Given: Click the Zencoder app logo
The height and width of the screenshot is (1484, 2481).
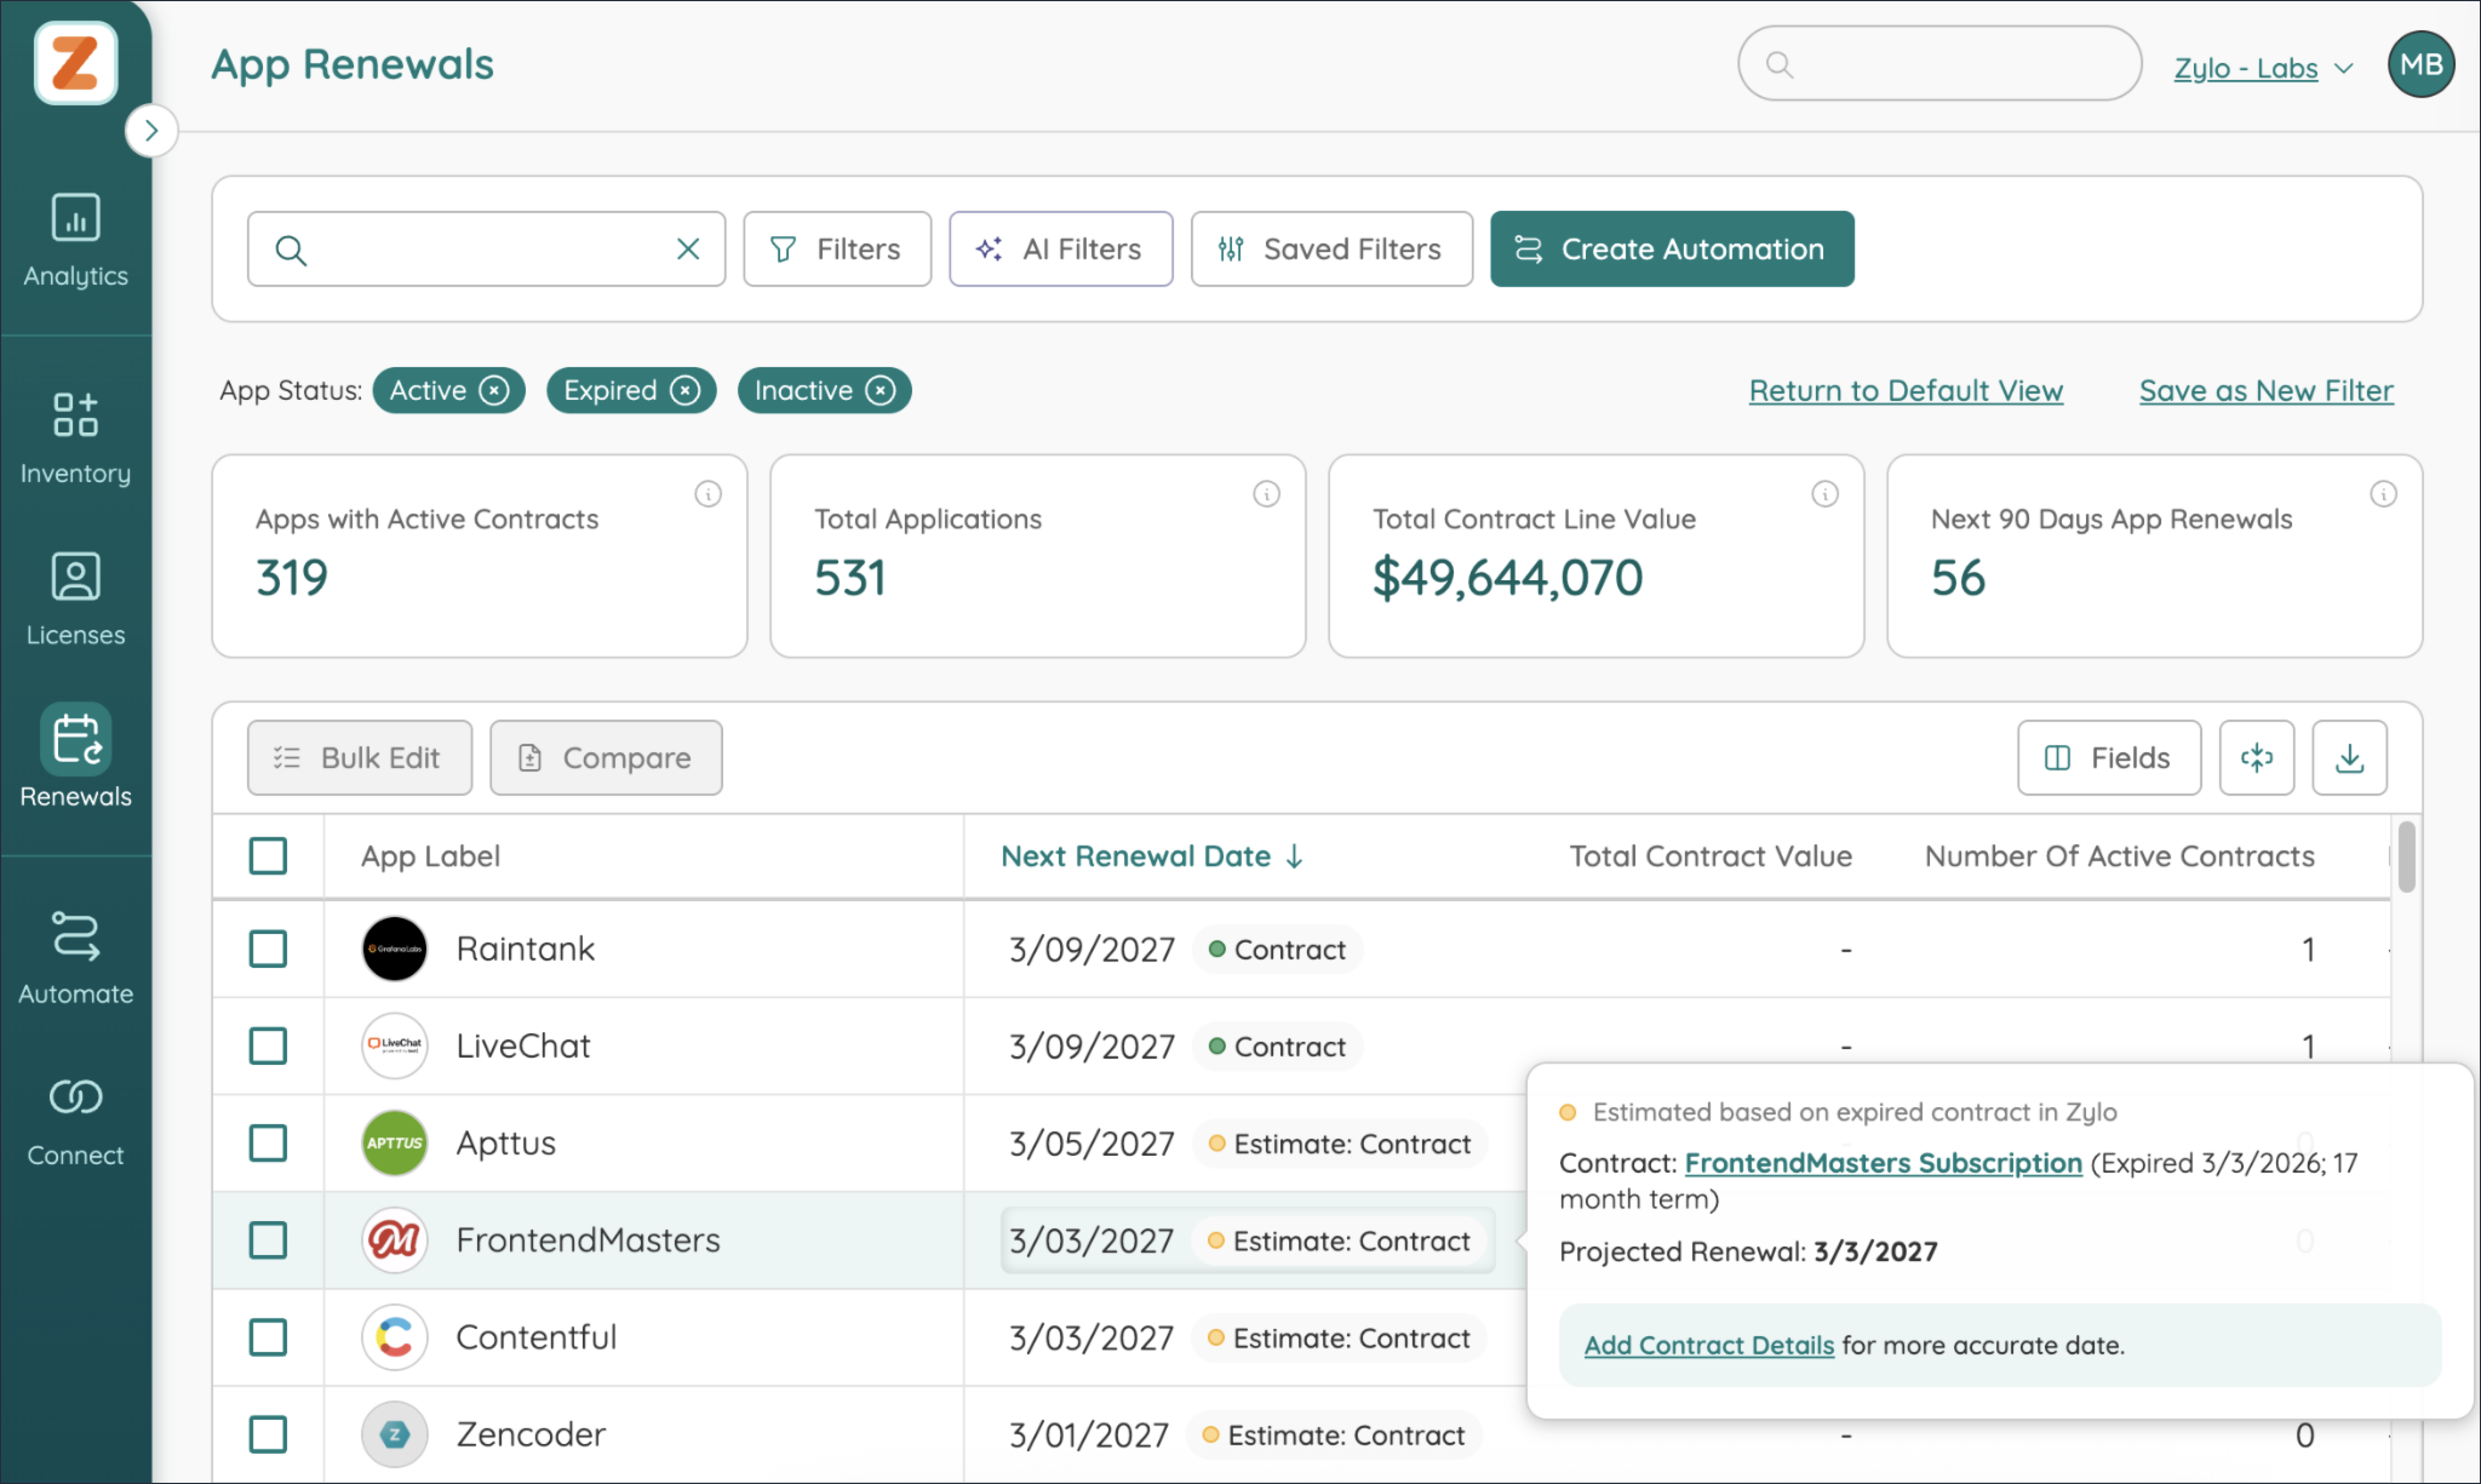Looking at the screenshot, I should click(x=395, y=1434).
